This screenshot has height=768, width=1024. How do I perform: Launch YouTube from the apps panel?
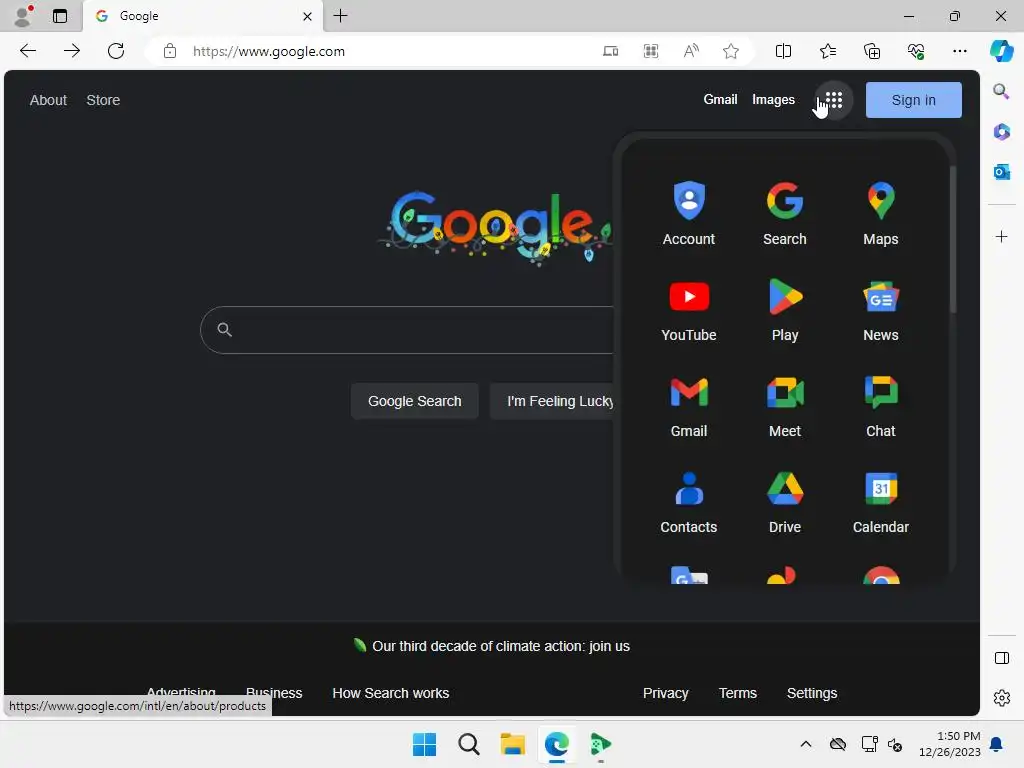point(688,309)
